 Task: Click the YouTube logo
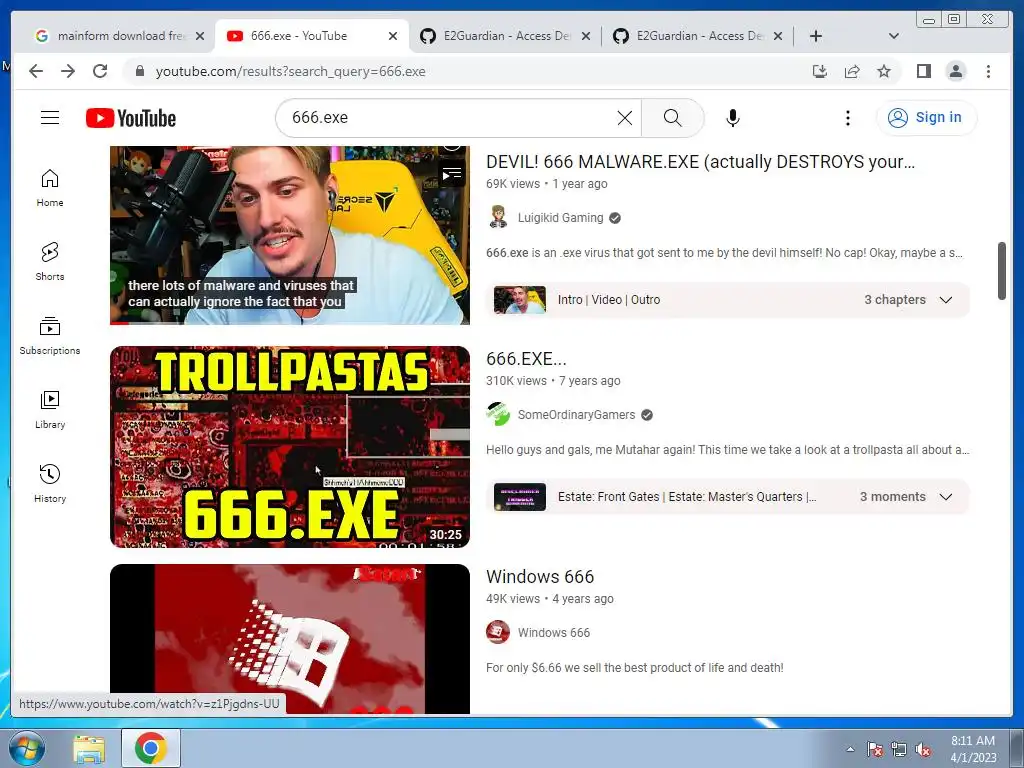click(131, 118)
